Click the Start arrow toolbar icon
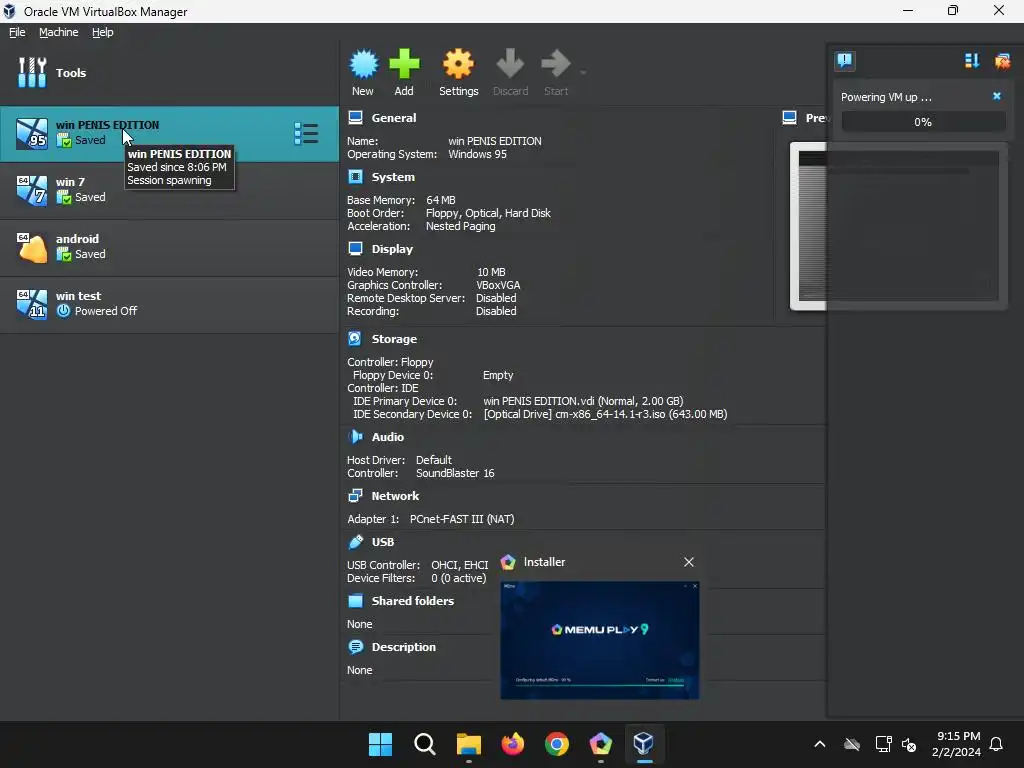Image resolution: width=1024 pixels, height=768 pixels. (556, 64)
